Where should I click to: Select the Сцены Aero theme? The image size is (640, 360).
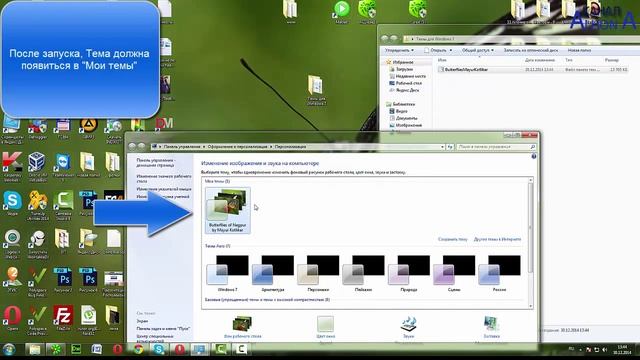click(x=454, y=273)
